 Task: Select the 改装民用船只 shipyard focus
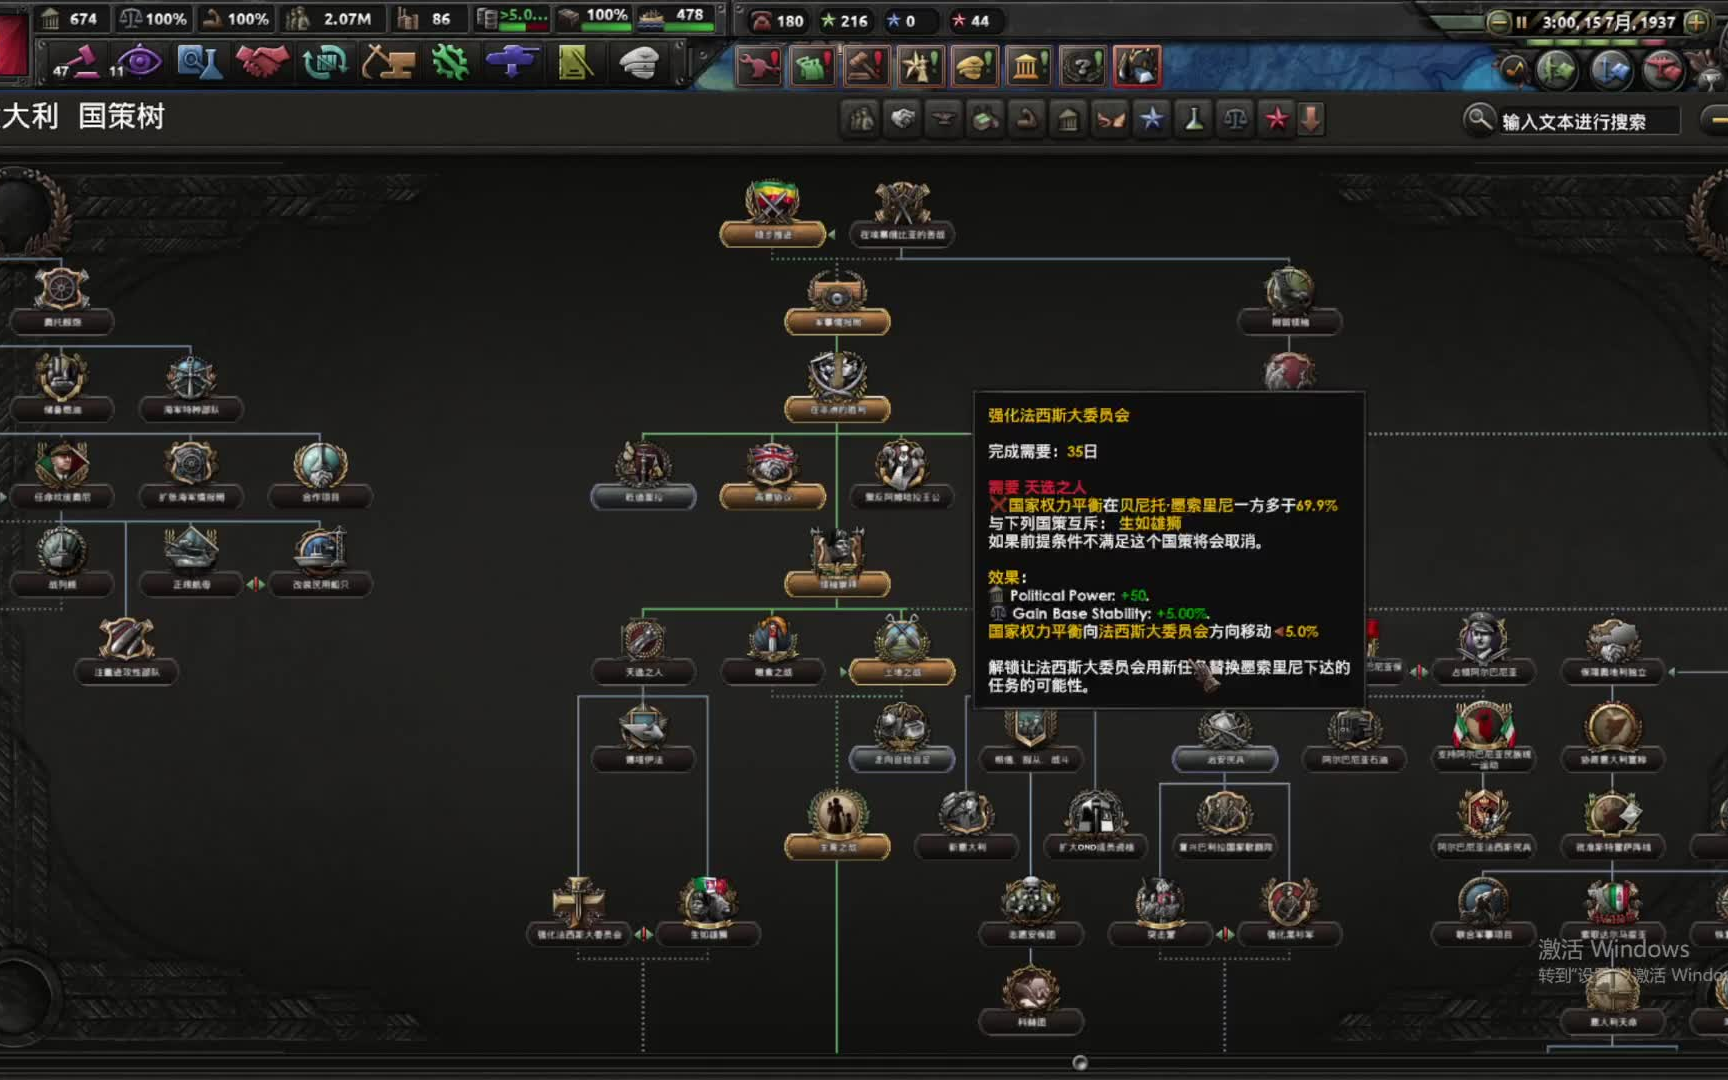[320, 562]
